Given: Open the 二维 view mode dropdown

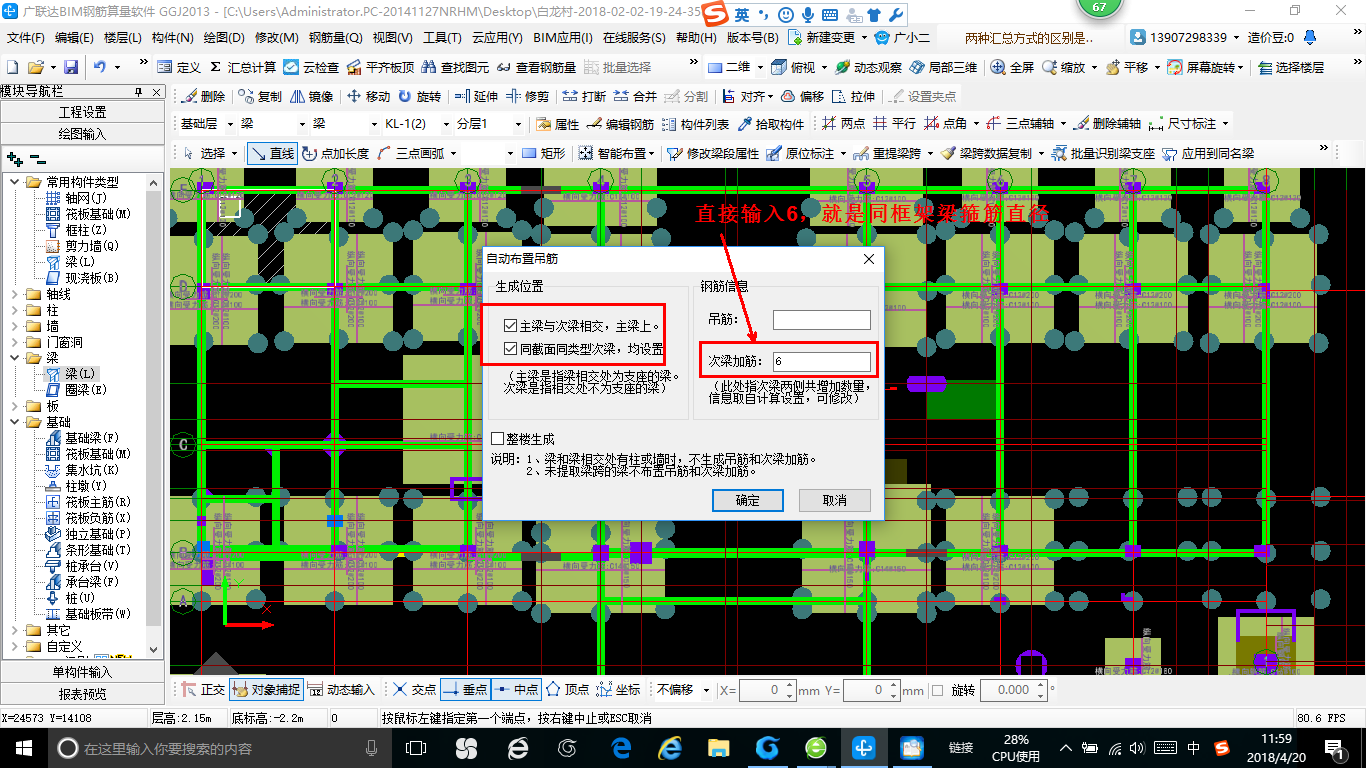Looking at the screenshot, I should click(x=762, y=67).
